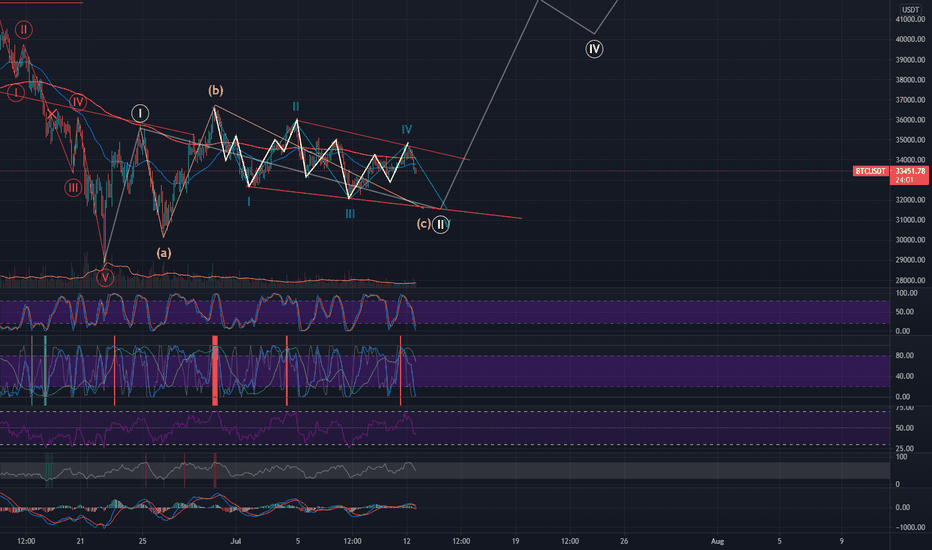
Task: Click the 19 date on time axis
Action: (x=515, y=542)
